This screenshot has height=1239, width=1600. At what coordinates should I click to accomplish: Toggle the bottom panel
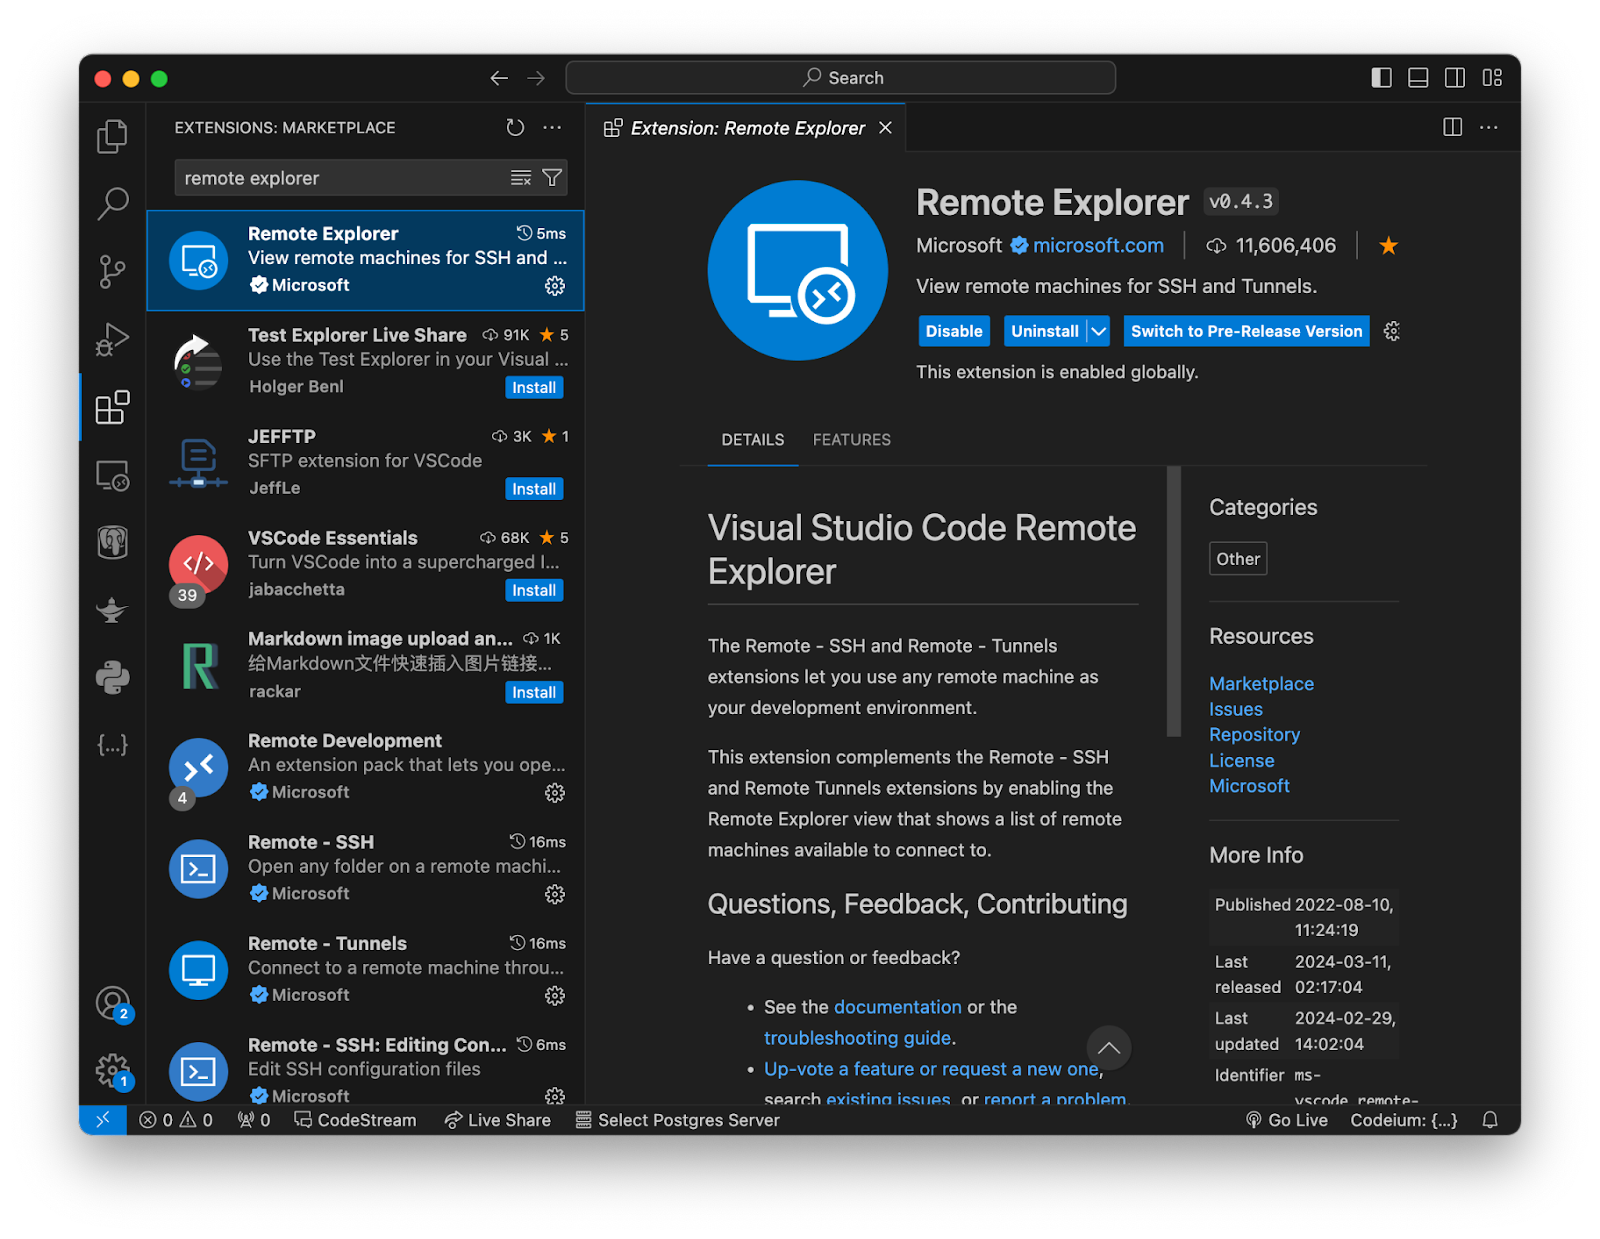pyautogui.click(x=1418, y=78)
